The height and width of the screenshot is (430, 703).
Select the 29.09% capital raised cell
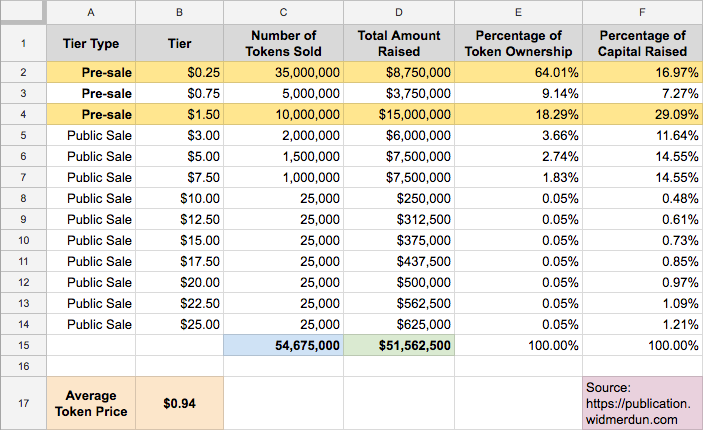(x=642, y=114)
